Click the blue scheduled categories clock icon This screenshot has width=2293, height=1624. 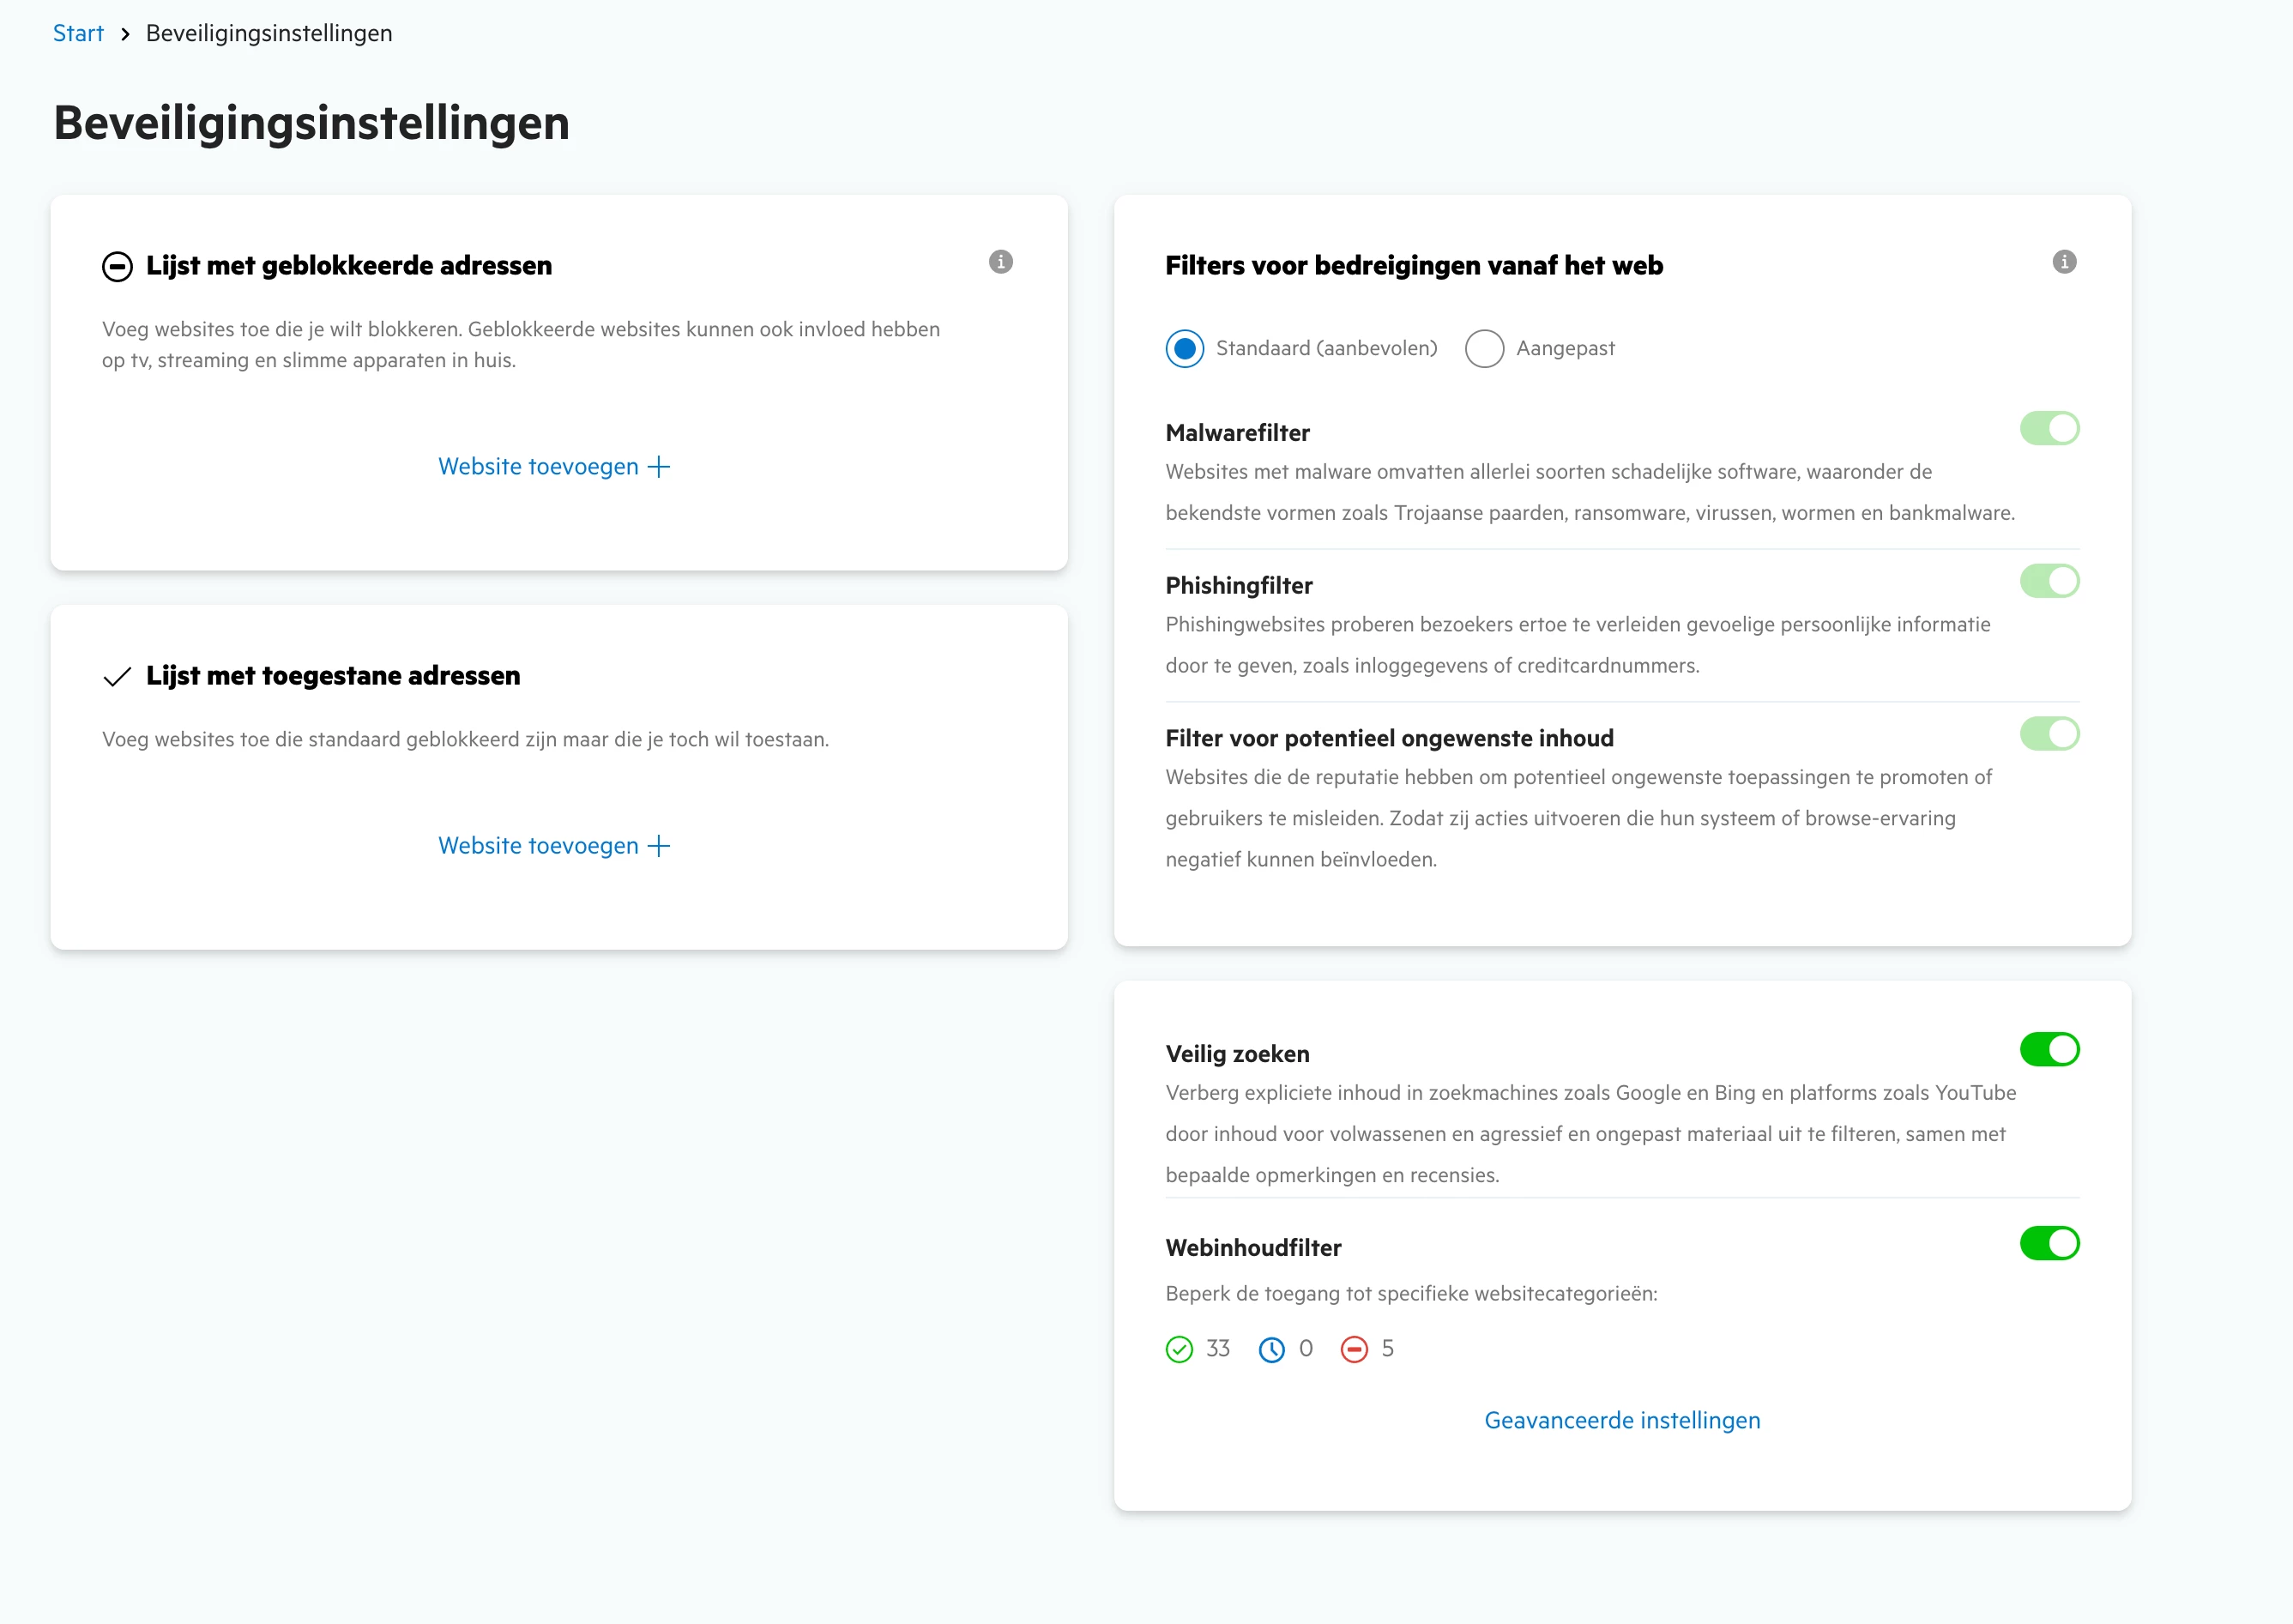coord(1271,1349)
